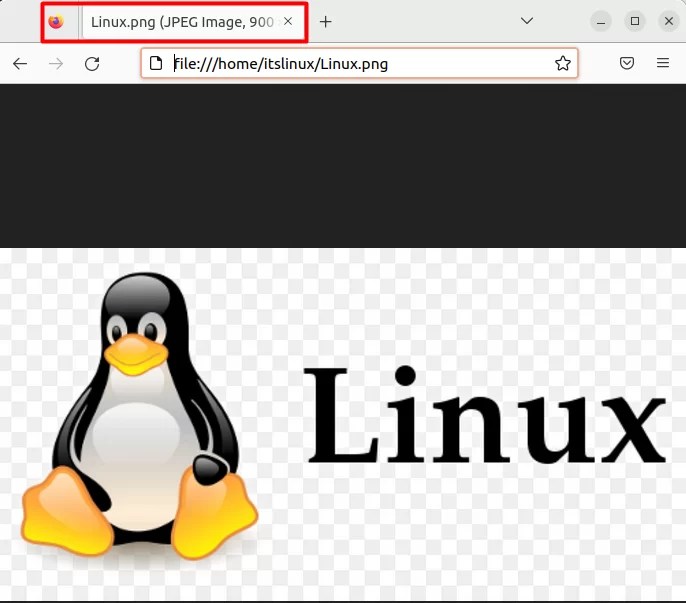Go back to previous page

click(20, 64)
